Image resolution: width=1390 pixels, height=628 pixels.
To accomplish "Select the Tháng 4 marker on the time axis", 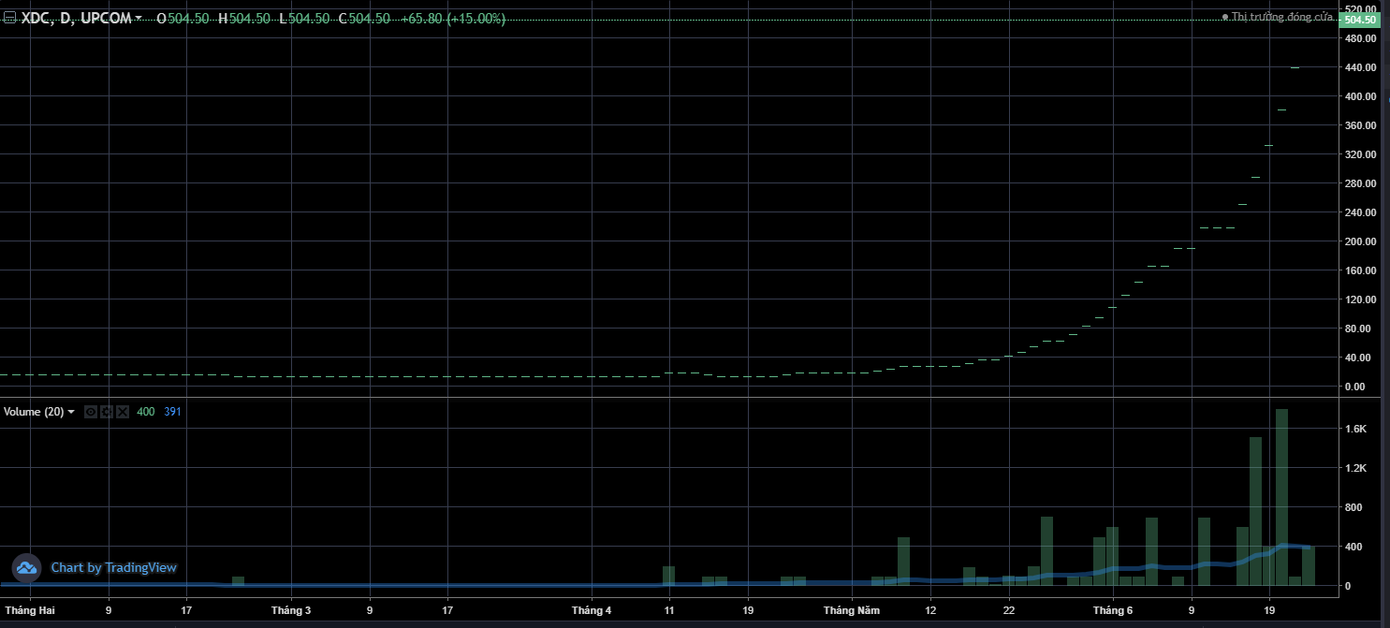I will click(x=591, y=610).
